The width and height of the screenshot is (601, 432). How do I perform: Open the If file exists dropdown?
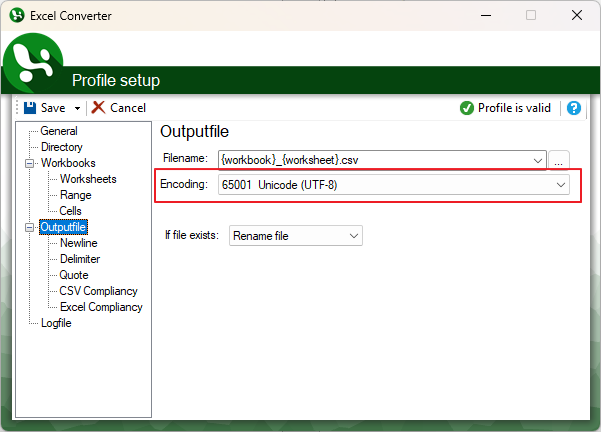pyautogui.click(x=296, y=235)
